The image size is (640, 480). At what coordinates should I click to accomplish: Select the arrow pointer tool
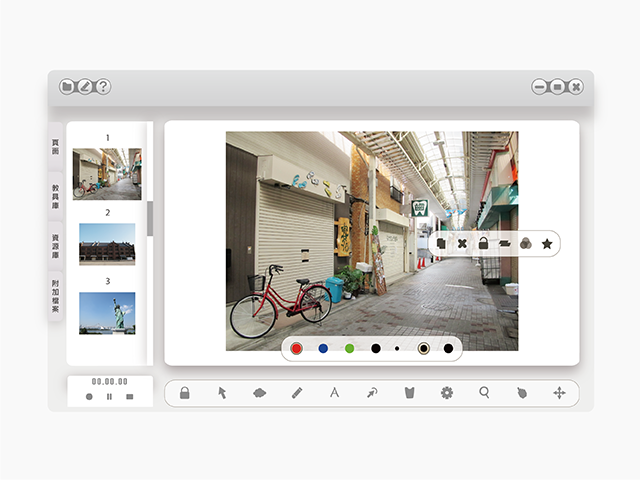point(222,393)
